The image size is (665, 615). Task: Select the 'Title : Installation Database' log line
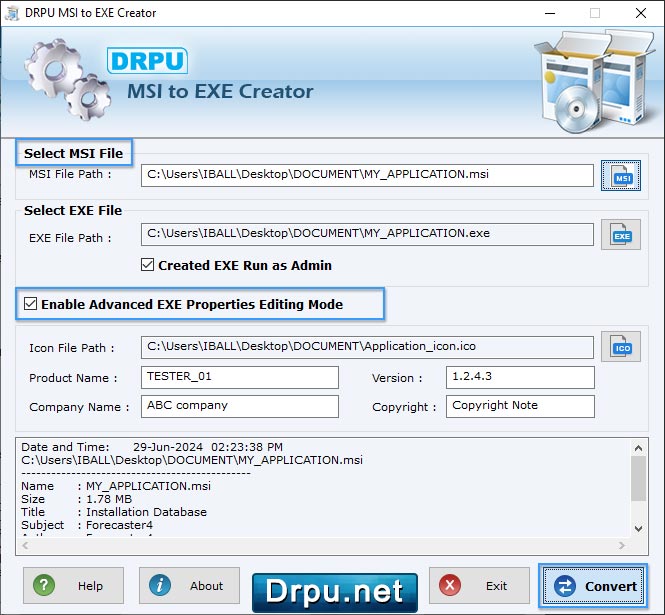click(114, 512)
